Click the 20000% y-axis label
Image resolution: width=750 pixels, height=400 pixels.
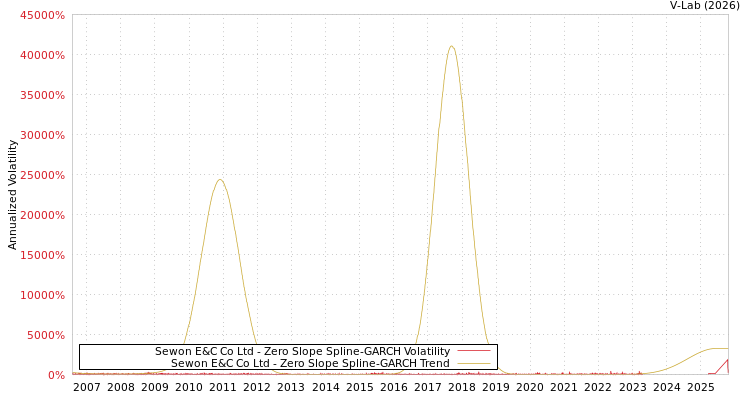tap(42, 215)
